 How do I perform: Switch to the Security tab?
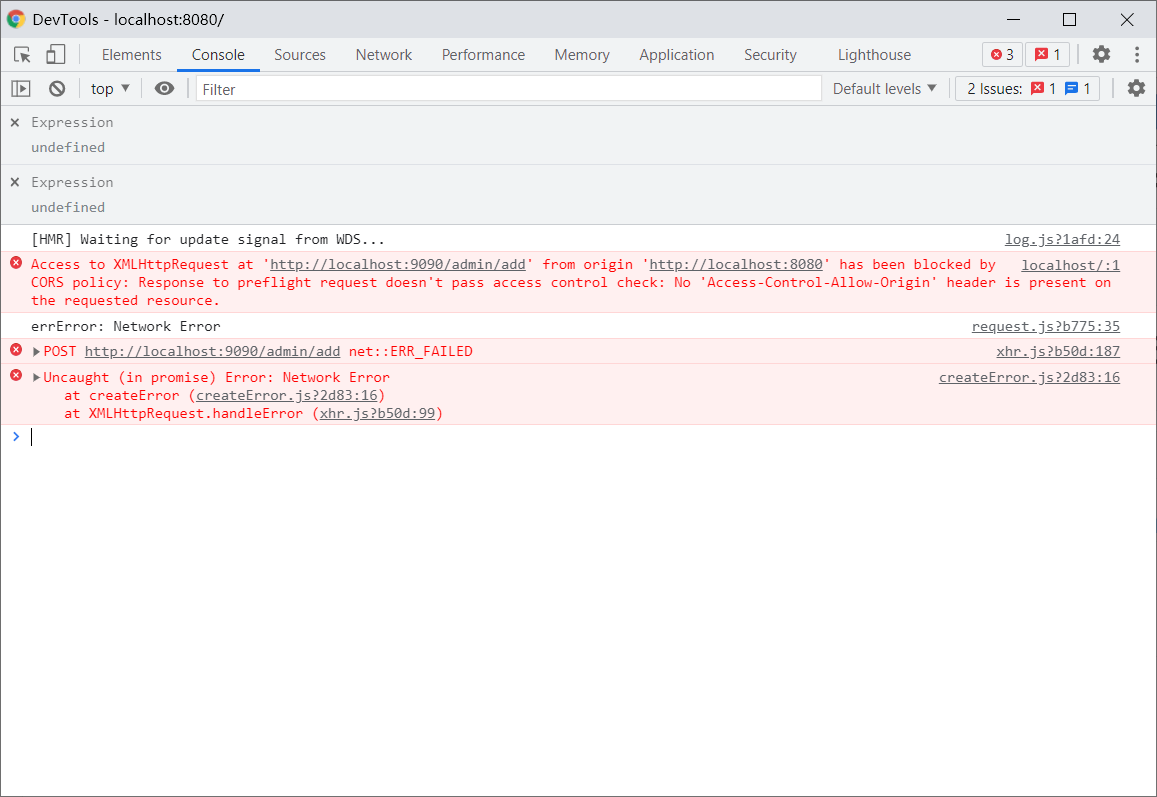click(770, 55)
